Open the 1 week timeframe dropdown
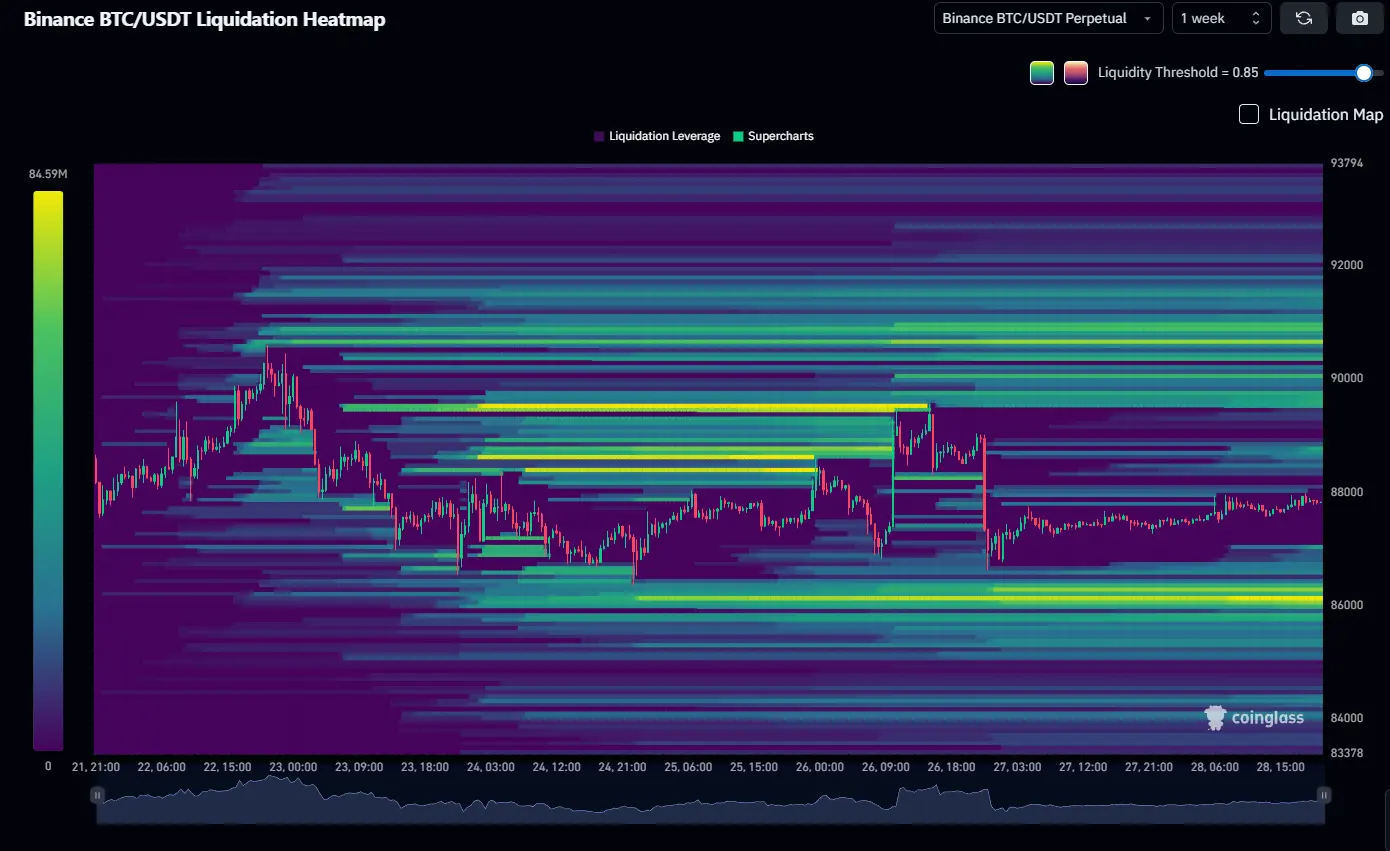1390x851 pixels. pyautogui.click(x=1220, y=18)
